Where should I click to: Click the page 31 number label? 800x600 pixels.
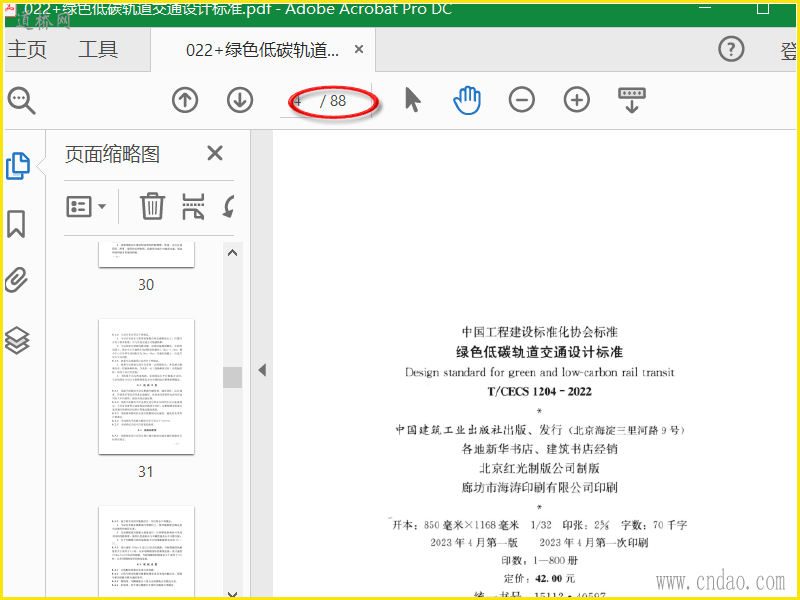[145, 471]
